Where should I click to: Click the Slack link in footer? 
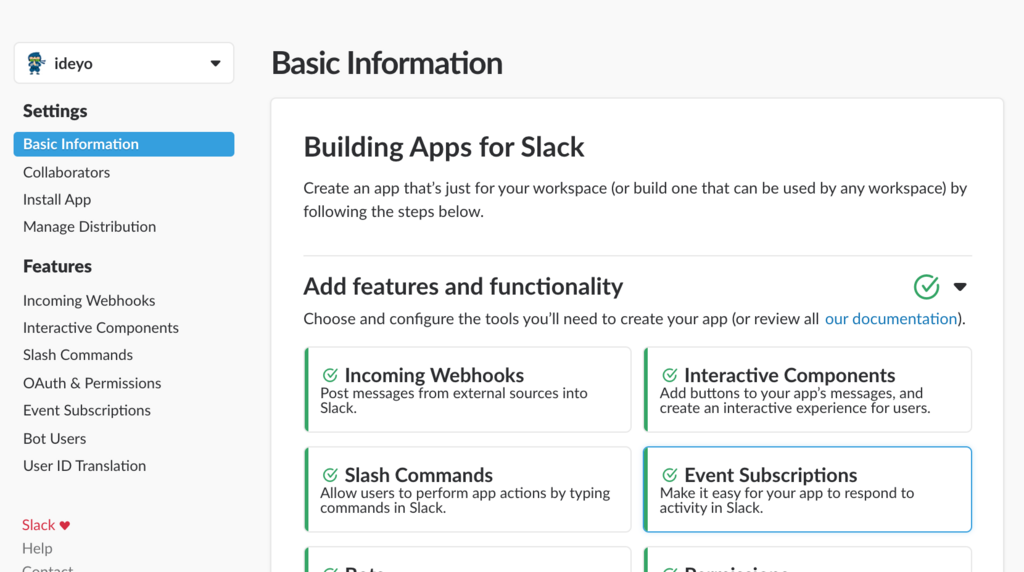[x=39, y=525]
